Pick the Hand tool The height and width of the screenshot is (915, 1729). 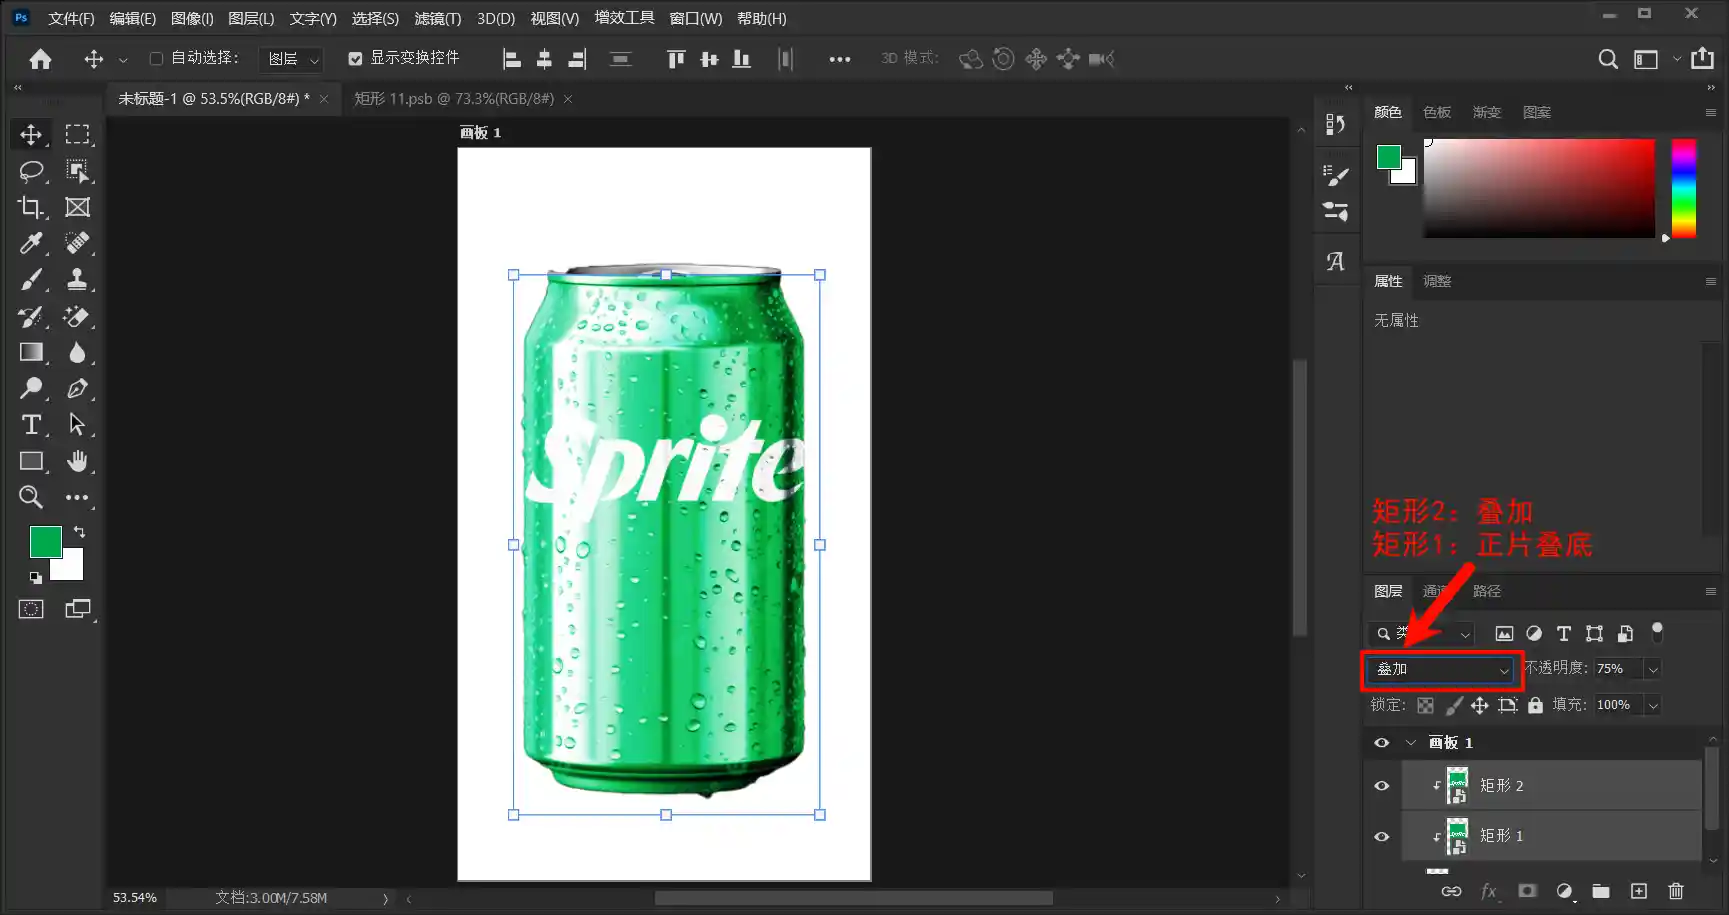77,461
